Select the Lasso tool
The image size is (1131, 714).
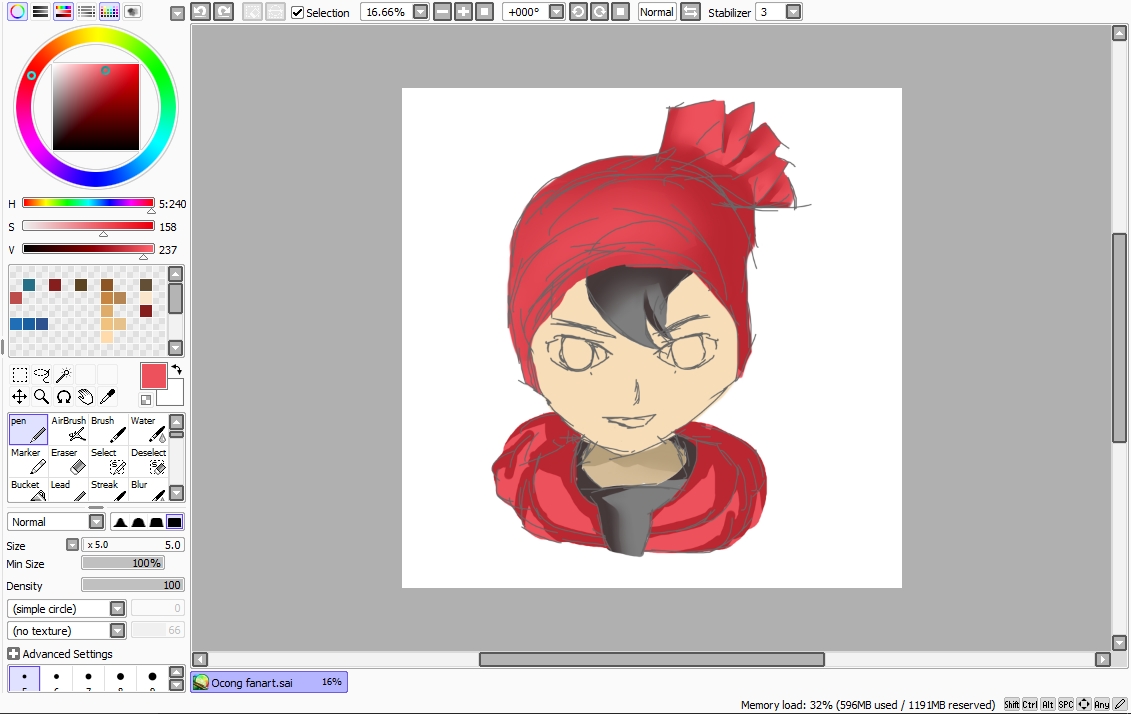[40, 373]
